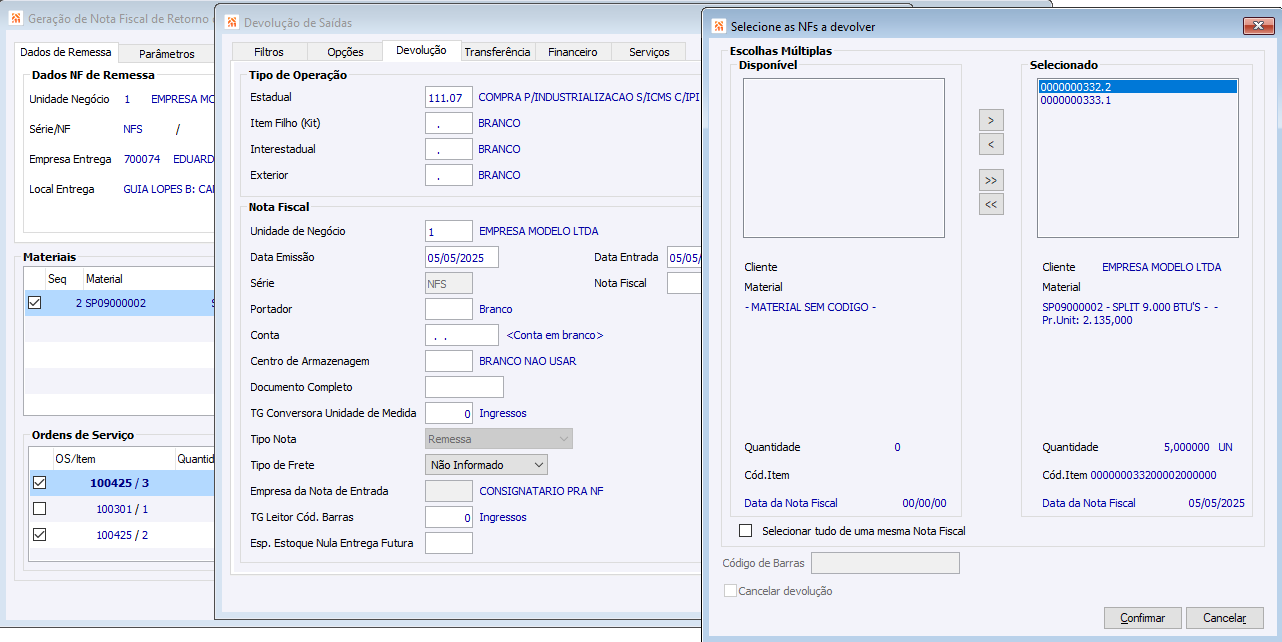Move selected item left with < button
1282x642 pixels.
coord(990,144)
